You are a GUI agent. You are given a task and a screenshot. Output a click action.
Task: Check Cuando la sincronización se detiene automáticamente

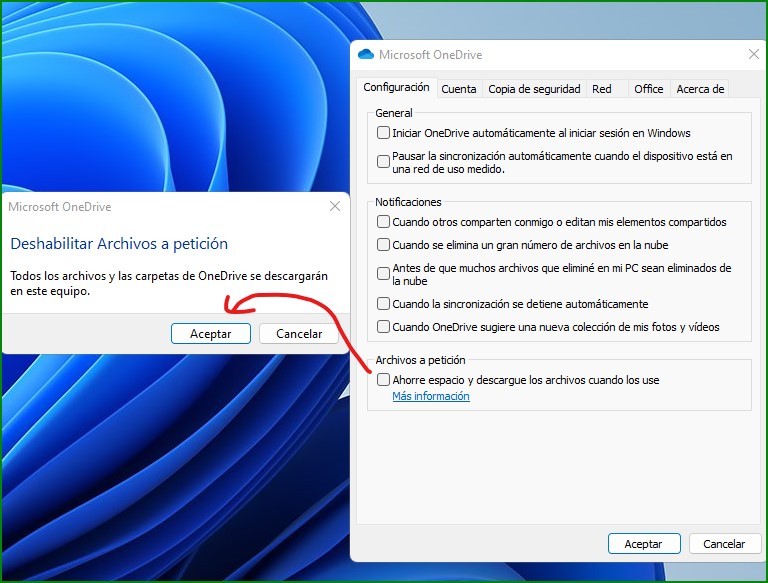tap(383, 304)
